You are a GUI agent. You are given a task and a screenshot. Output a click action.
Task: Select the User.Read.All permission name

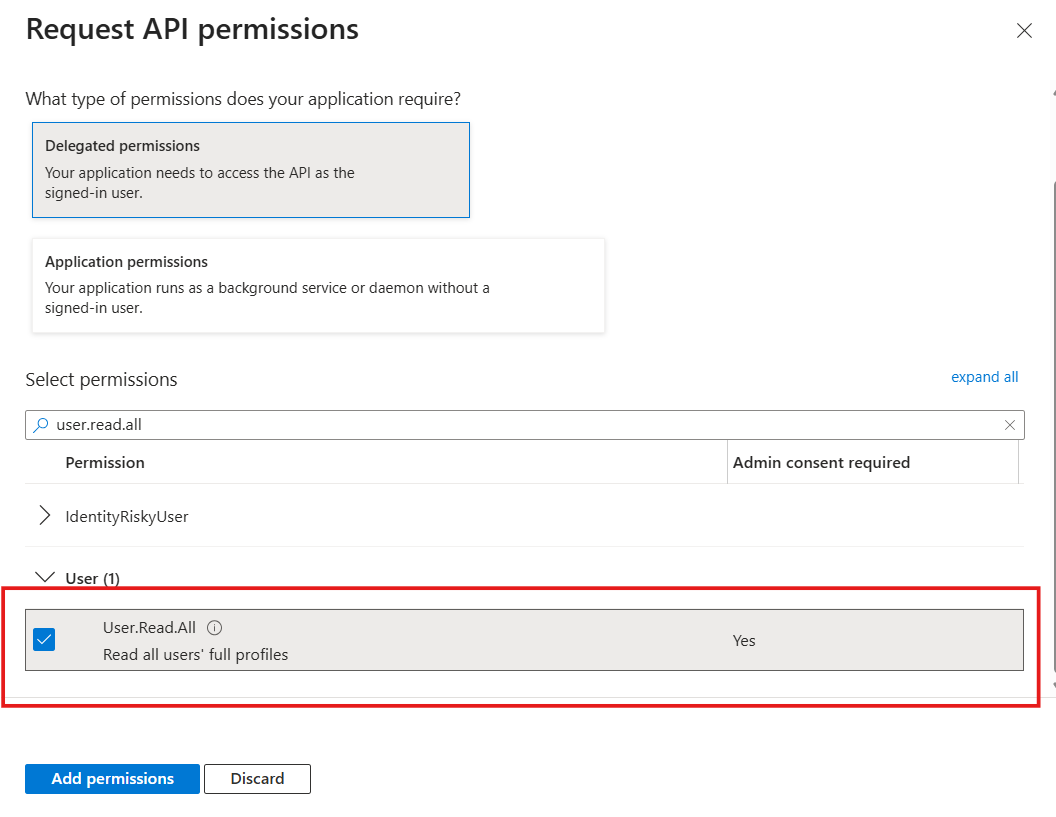tap(149, 628)
